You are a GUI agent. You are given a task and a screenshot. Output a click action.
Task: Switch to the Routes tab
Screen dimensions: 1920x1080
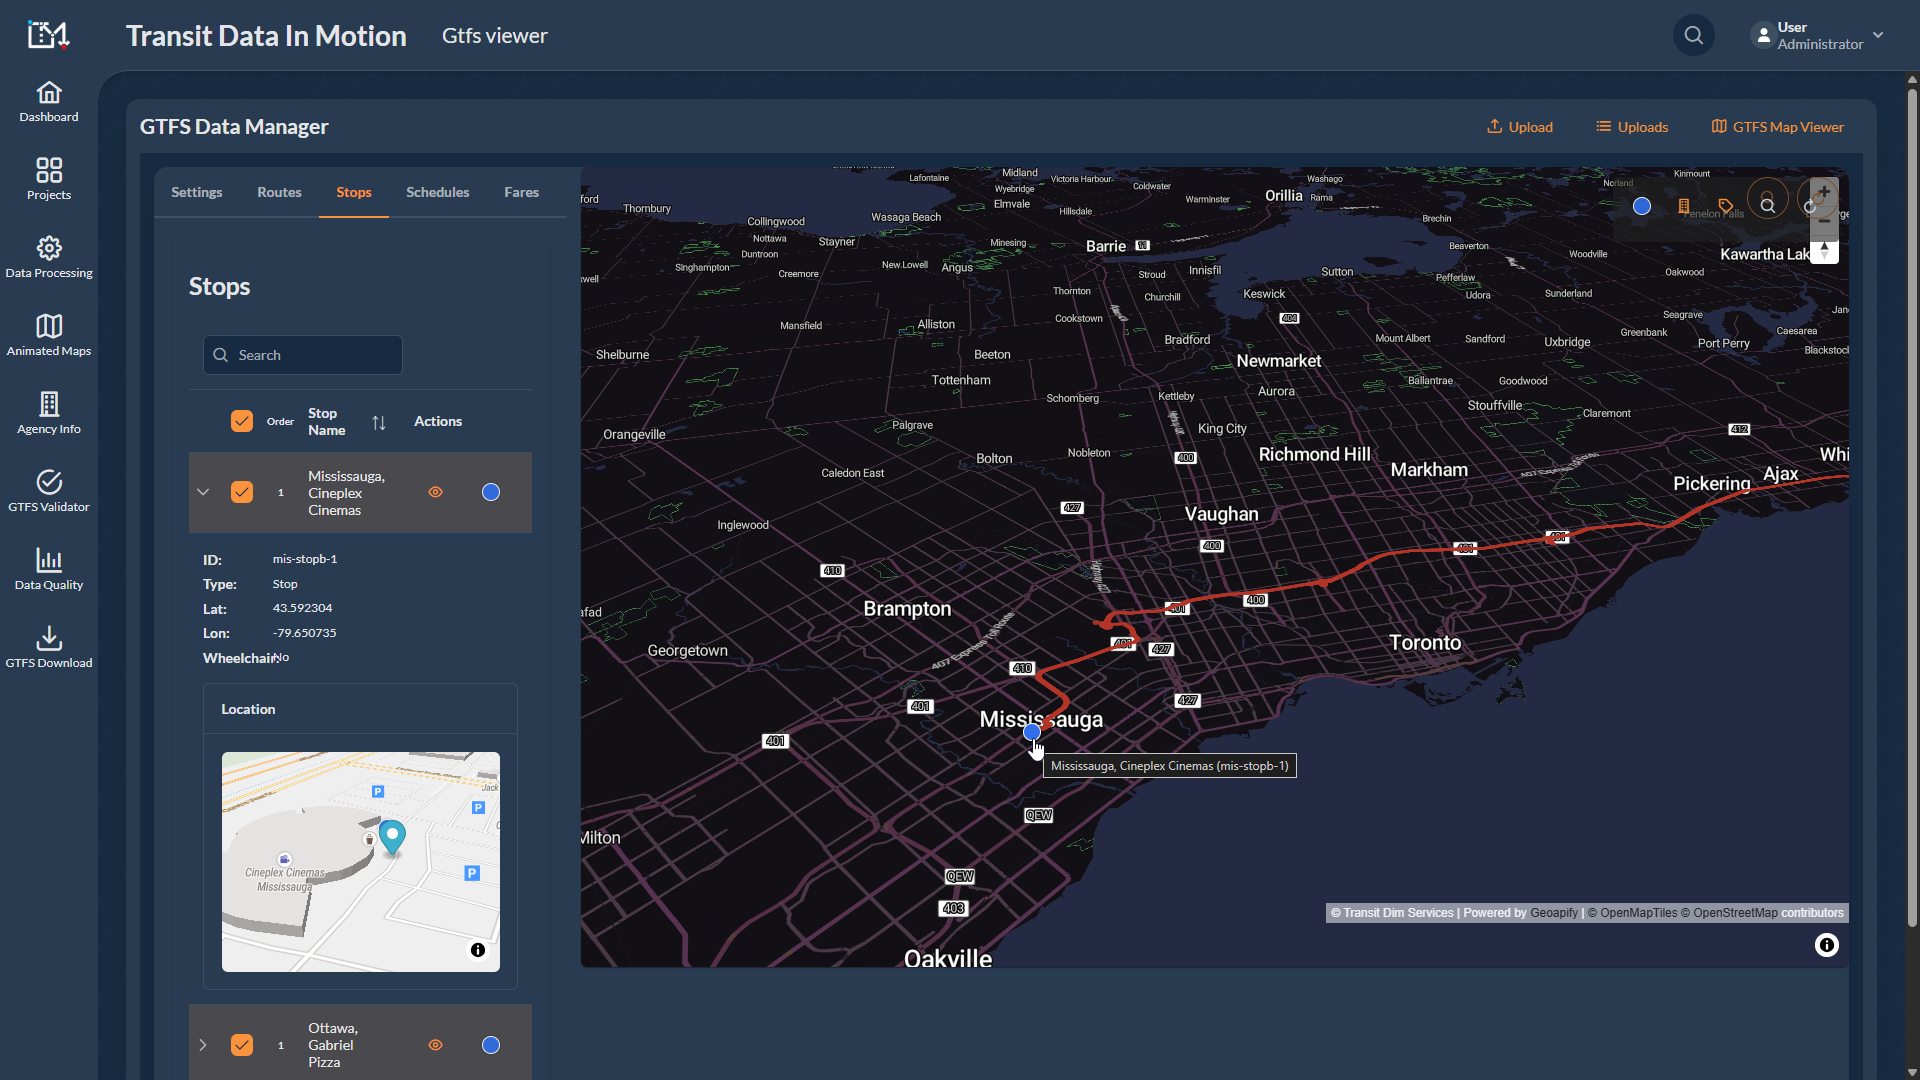pyautogui.click(x=279, y=192)
